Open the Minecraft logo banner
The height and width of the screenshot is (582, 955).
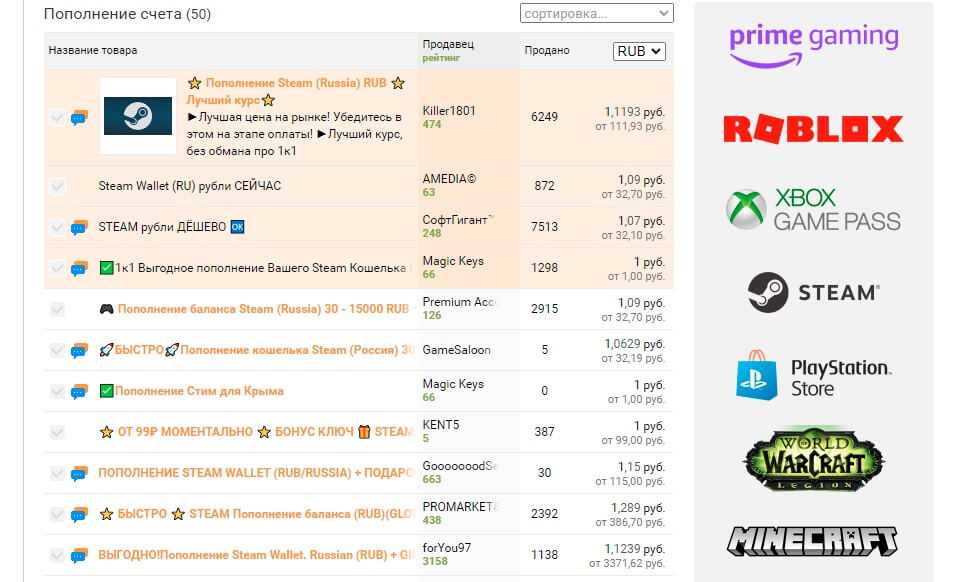[x=813, y=541]
